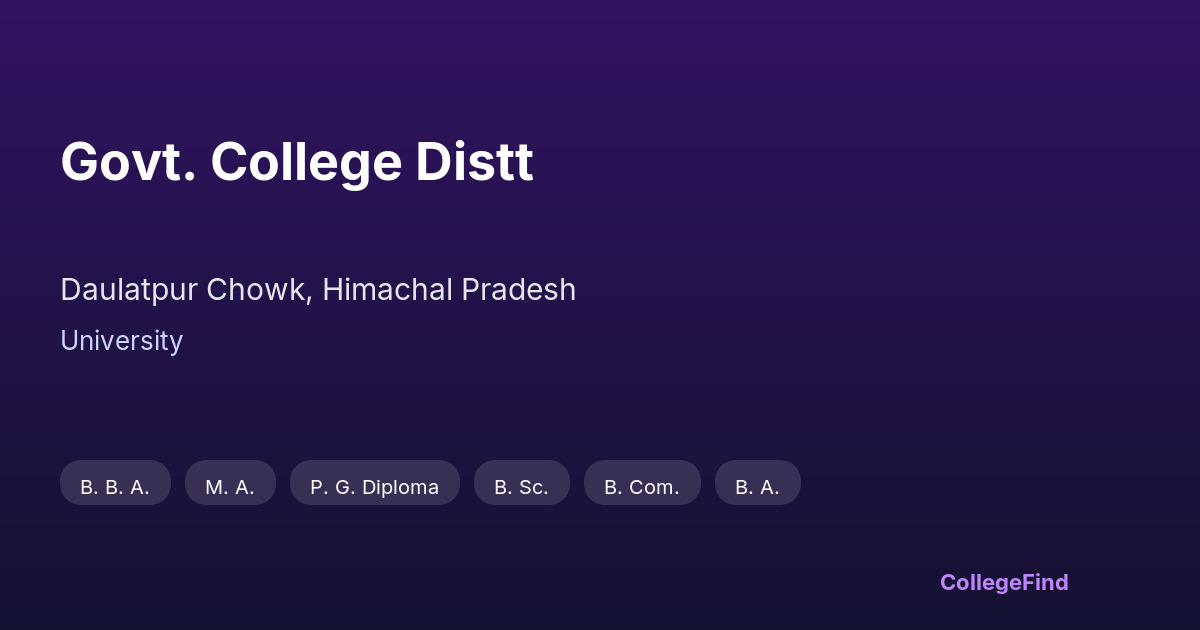Screen dimensions: 1200x630
Task: Click the University label
Action: (x=121, y=341)
